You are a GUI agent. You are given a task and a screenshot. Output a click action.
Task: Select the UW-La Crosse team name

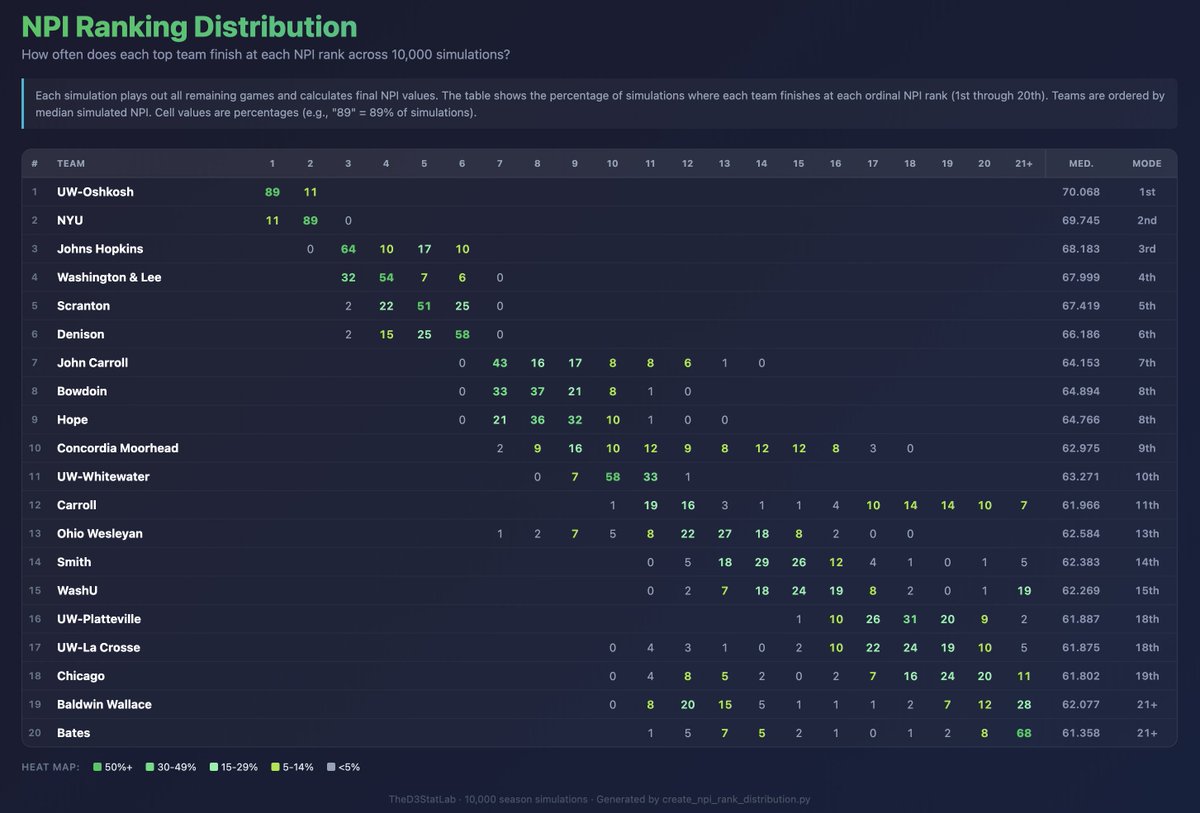click(98, 648)
